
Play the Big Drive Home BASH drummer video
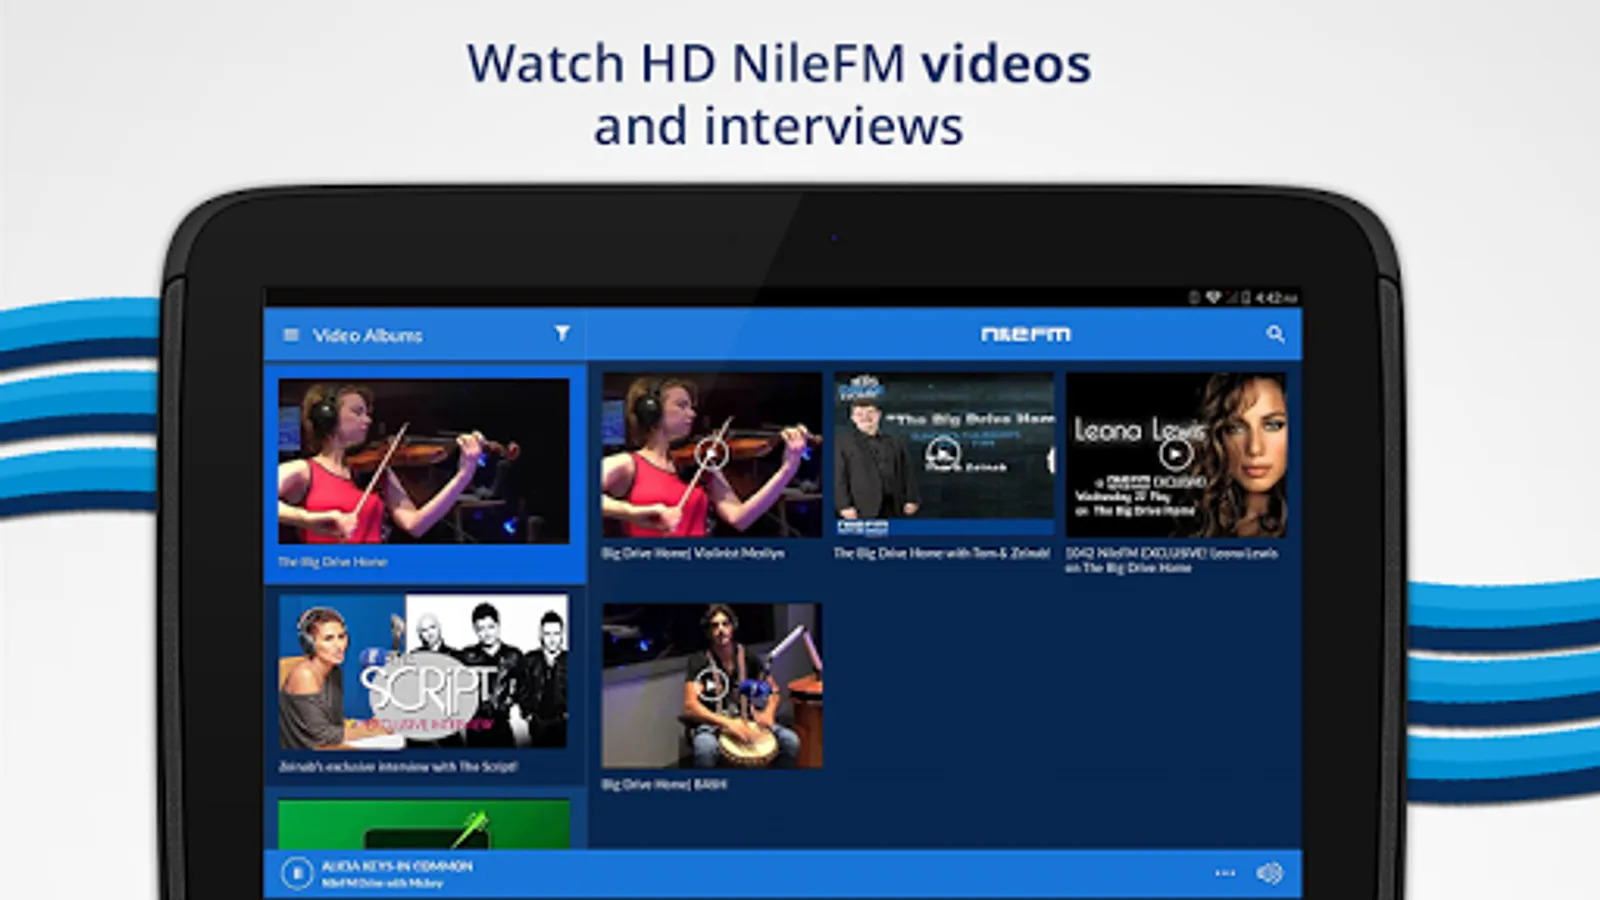point(711,685)
